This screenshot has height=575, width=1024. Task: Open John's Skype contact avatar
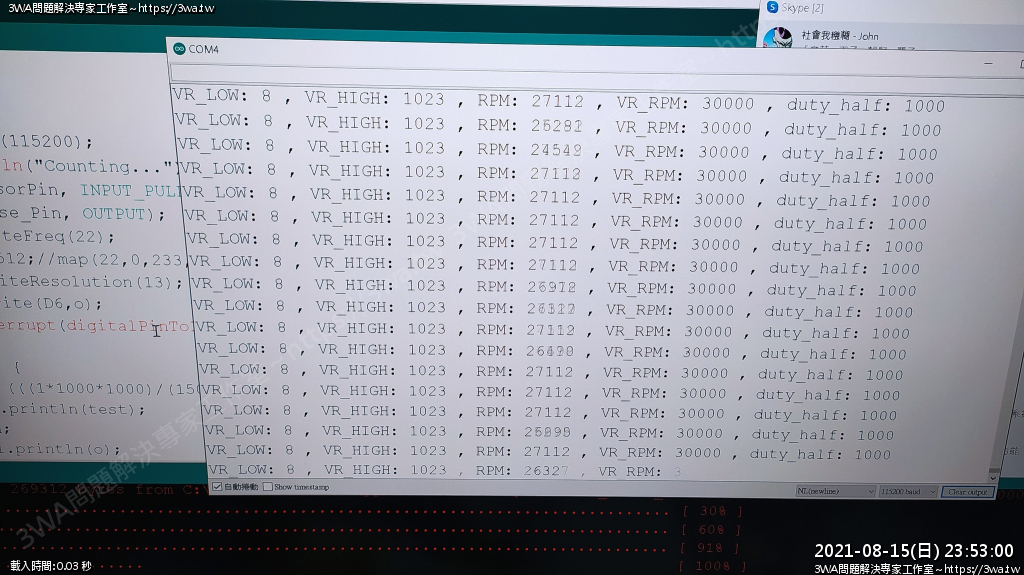point(777,39)
